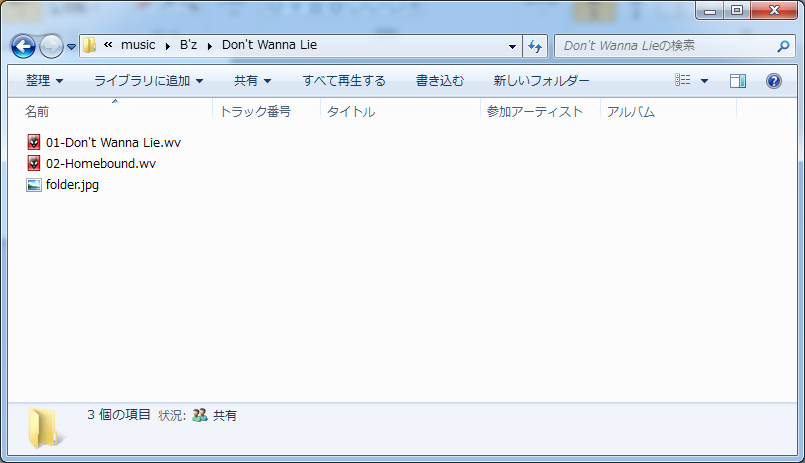
Task: Select Don't Wanna Lie breadcrumb
Action: coord(270,45)
